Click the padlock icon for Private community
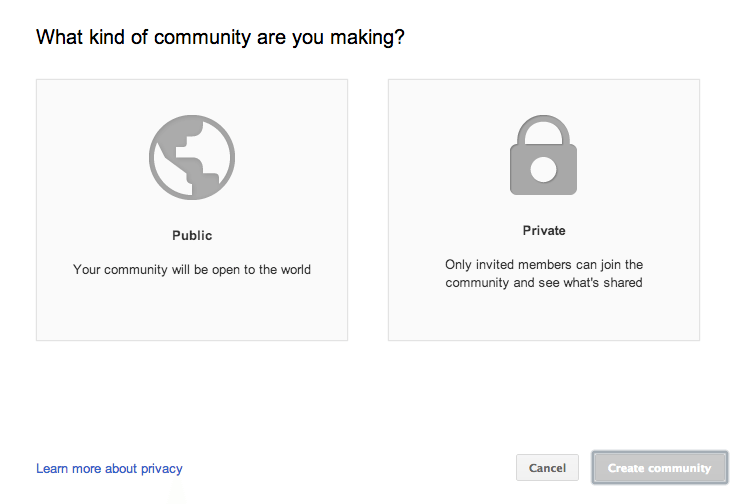 point(543,155)
